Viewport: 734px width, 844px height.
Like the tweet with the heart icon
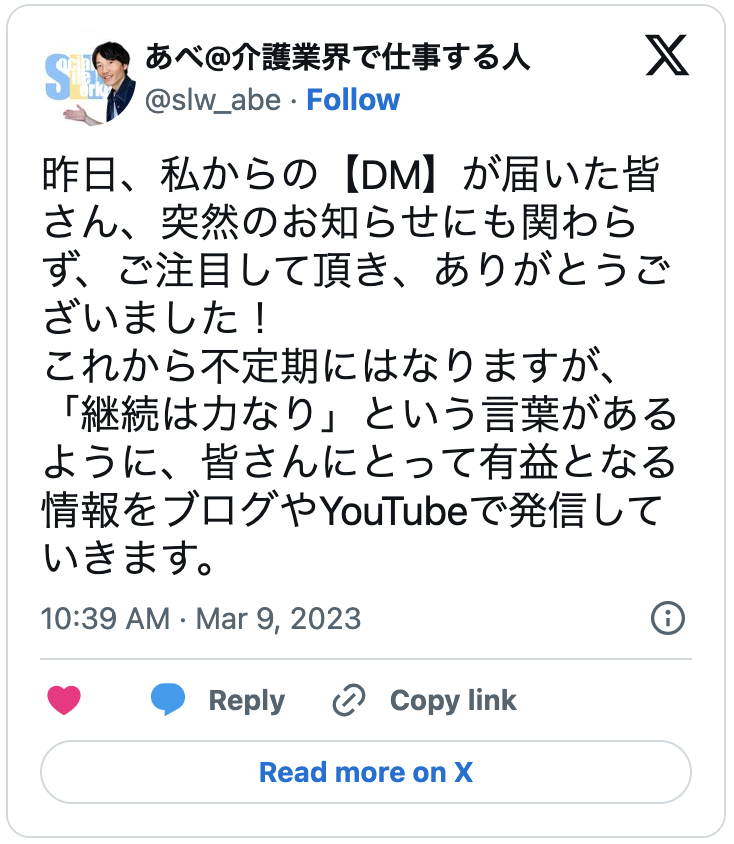(x=64, y=700)
